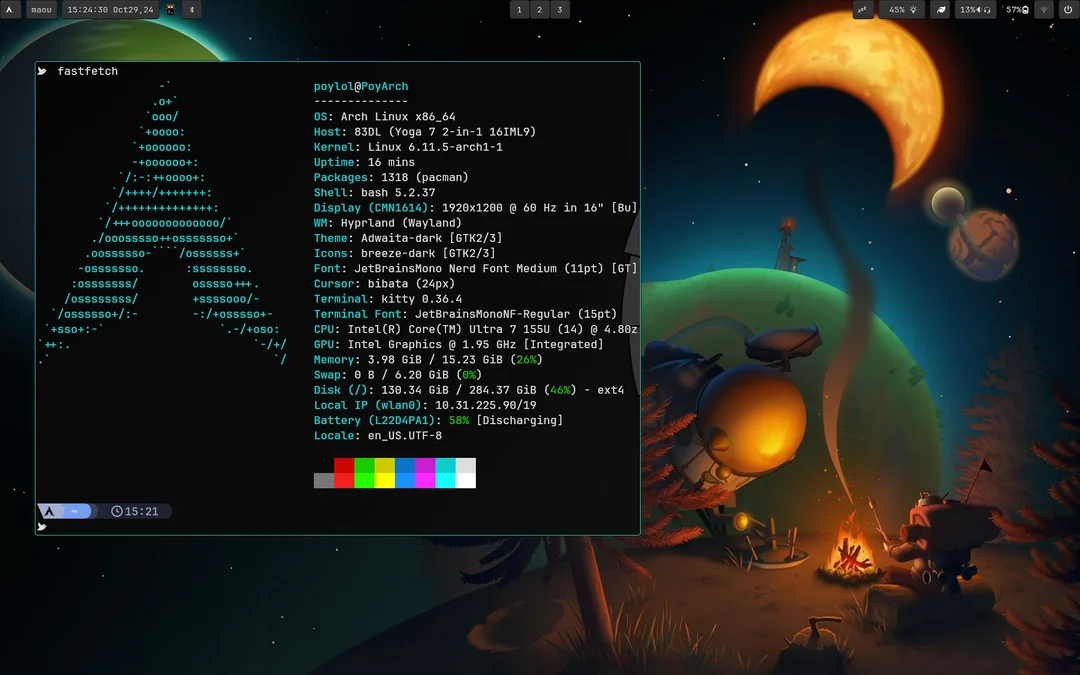Click the Icons: breeze-dark line
This screenshot has width=1080, height=675.
(x=404, y=253)
